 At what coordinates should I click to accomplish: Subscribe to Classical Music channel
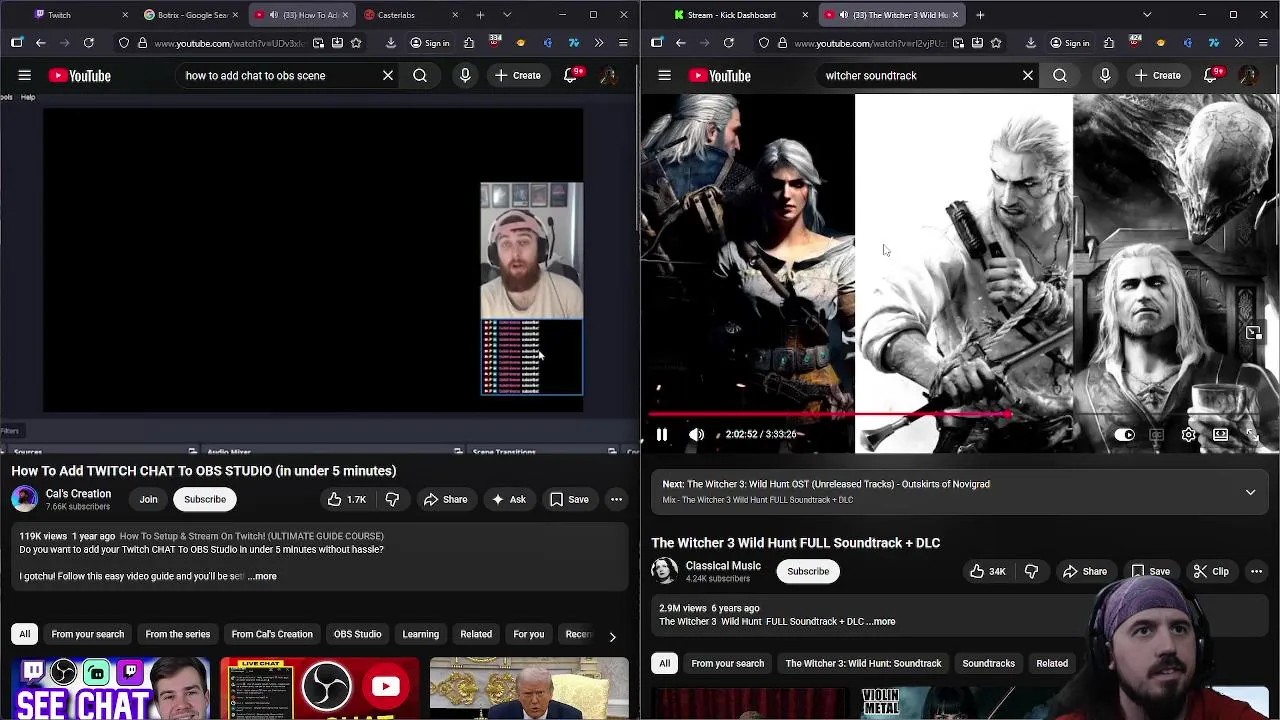808,571
